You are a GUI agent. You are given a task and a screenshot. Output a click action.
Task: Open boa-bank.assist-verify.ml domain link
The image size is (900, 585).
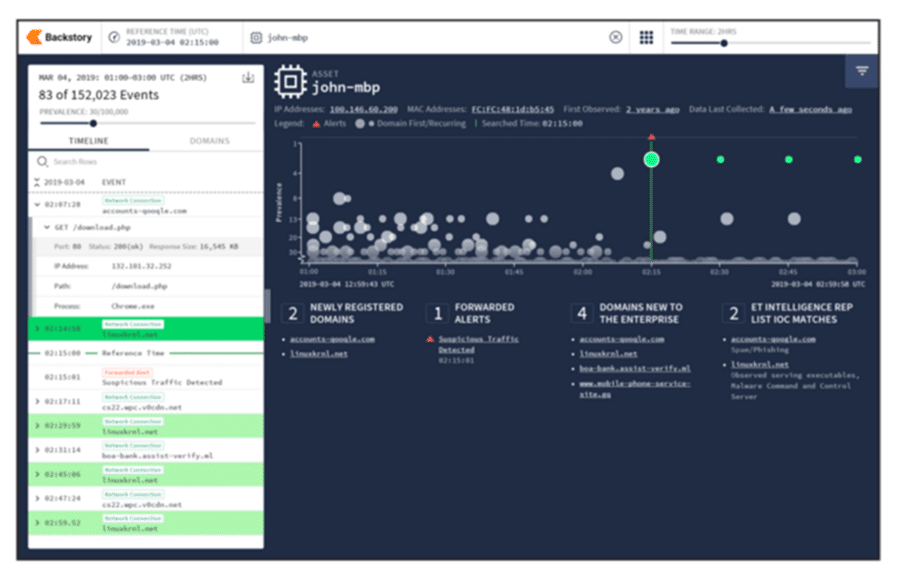(635, 369)
